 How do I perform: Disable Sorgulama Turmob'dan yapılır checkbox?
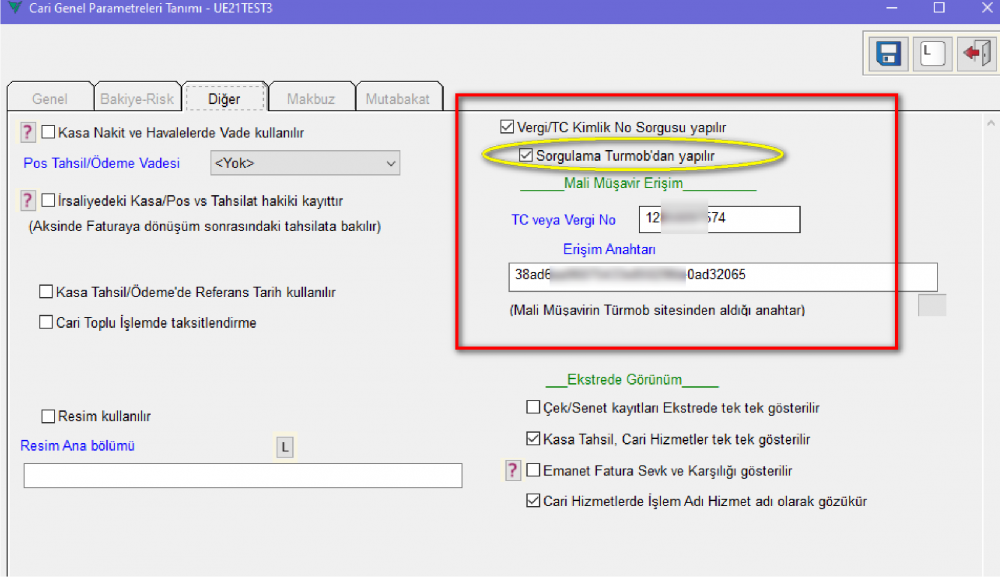[527, 156]
